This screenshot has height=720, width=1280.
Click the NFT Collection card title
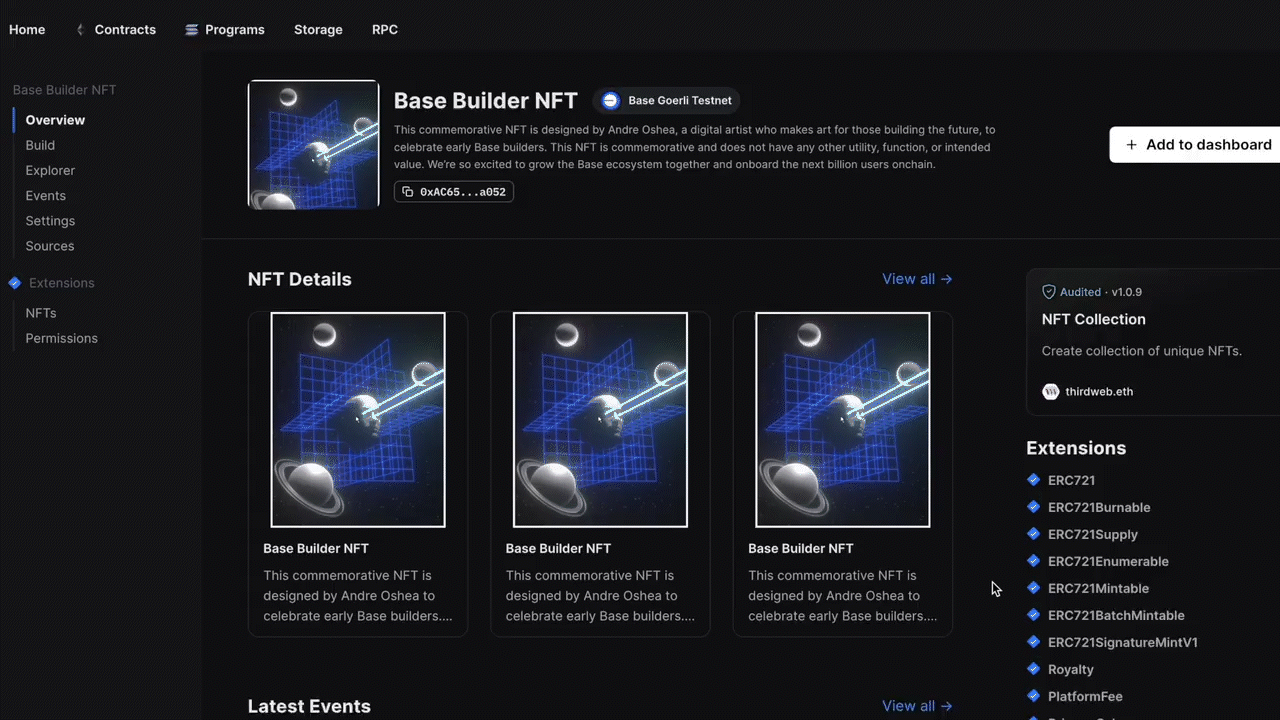1094,319
